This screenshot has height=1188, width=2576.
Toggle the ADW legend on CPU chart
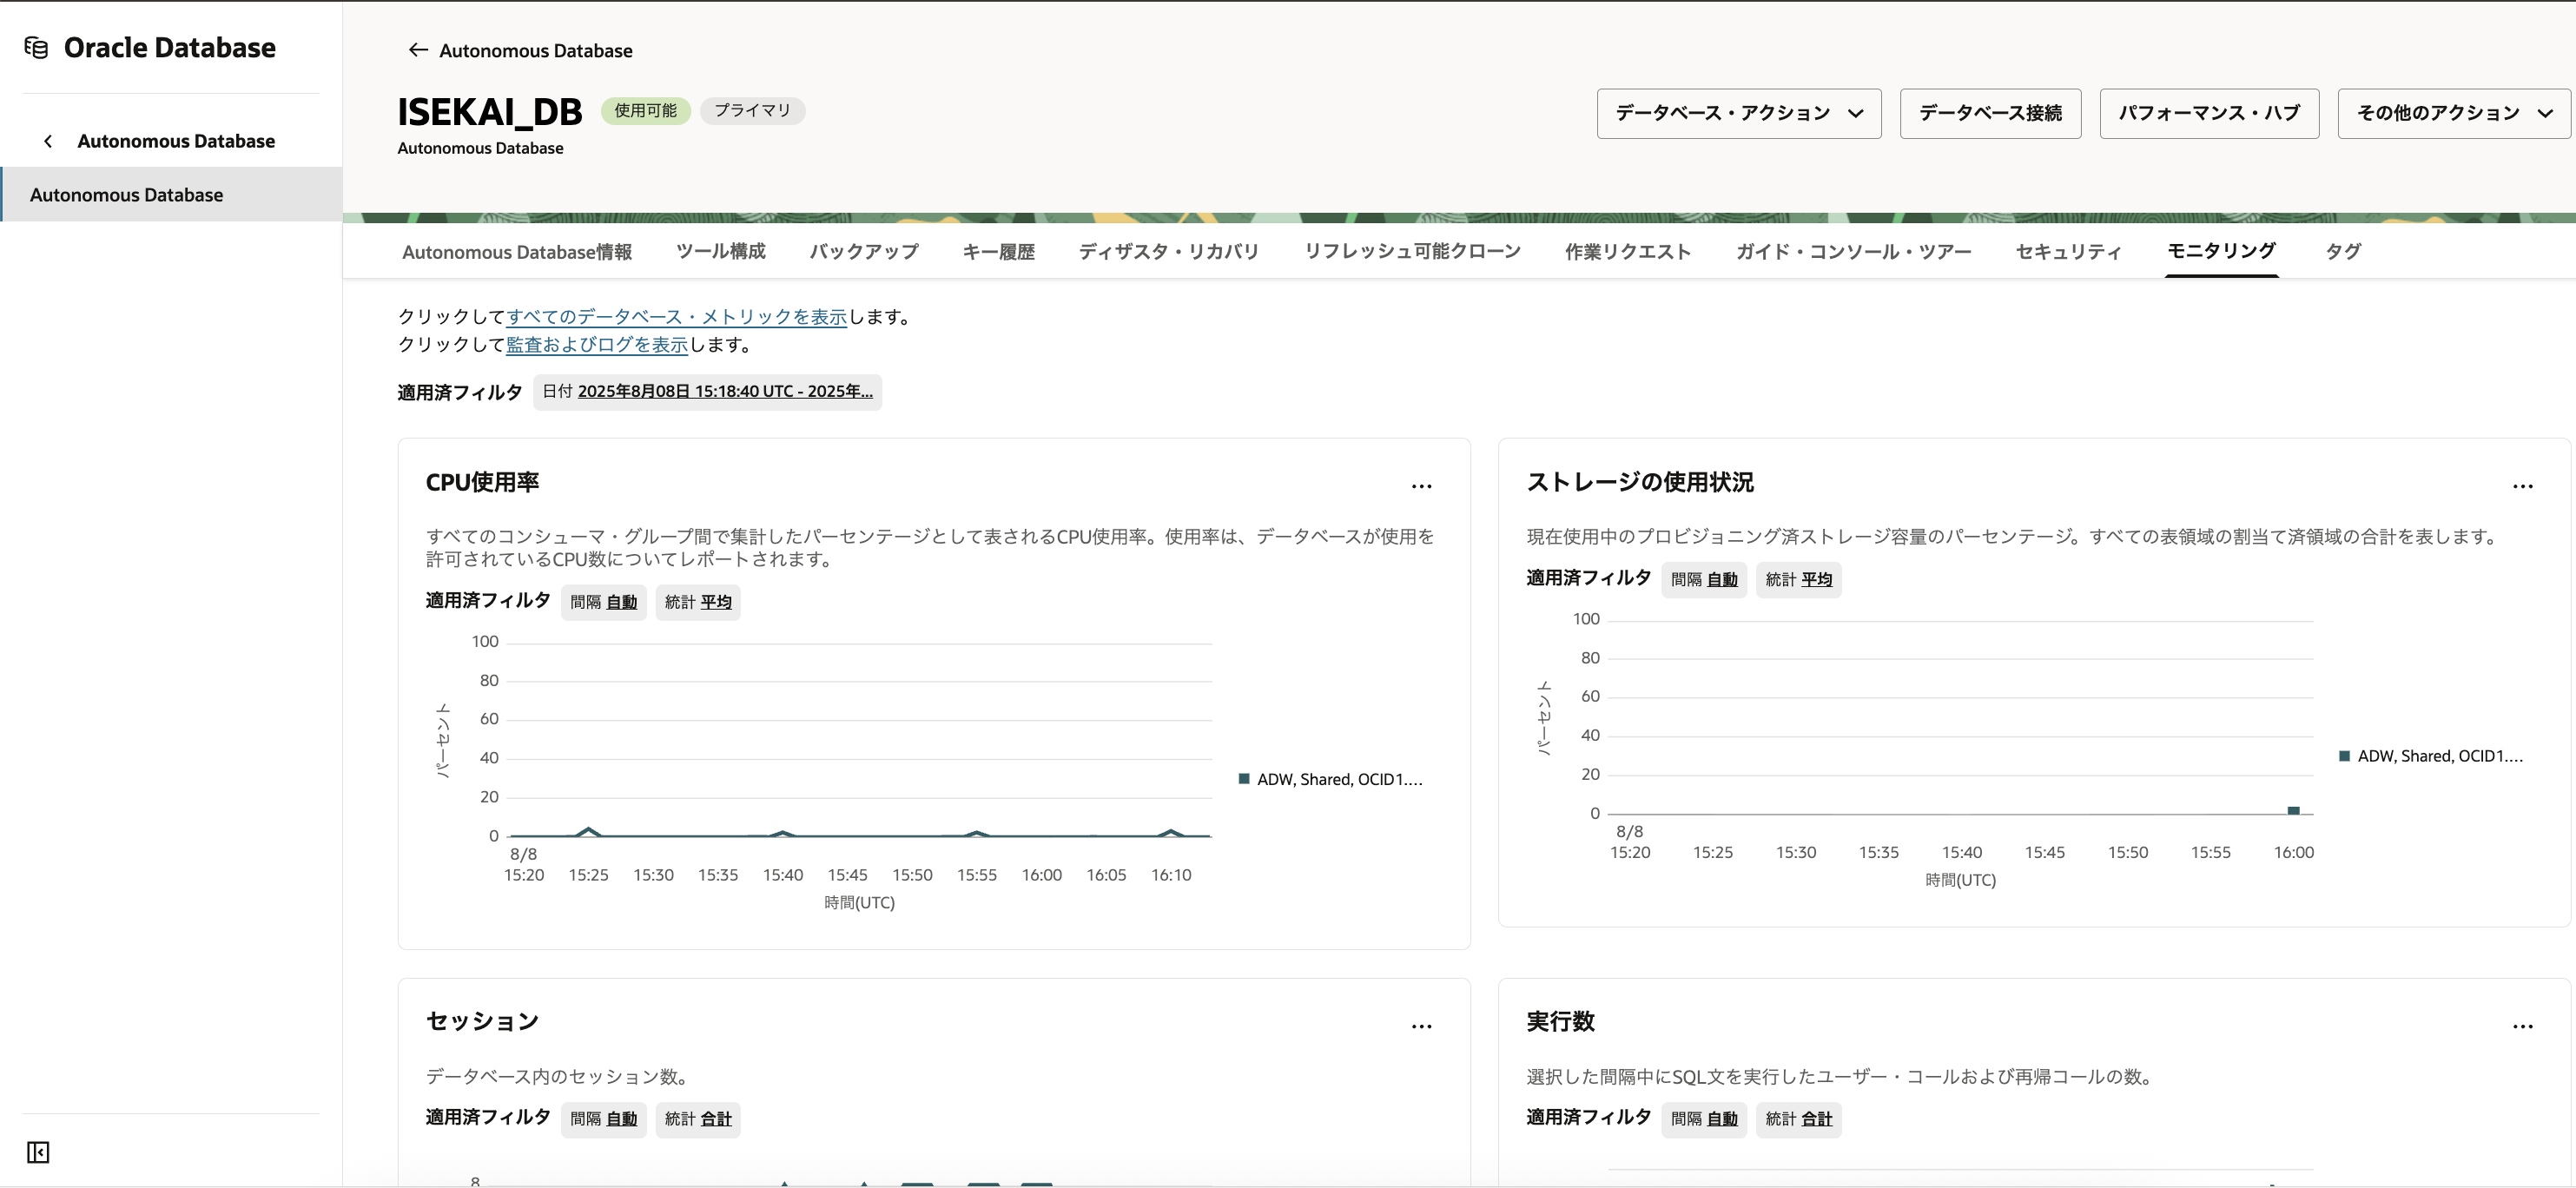(1330, 779)
